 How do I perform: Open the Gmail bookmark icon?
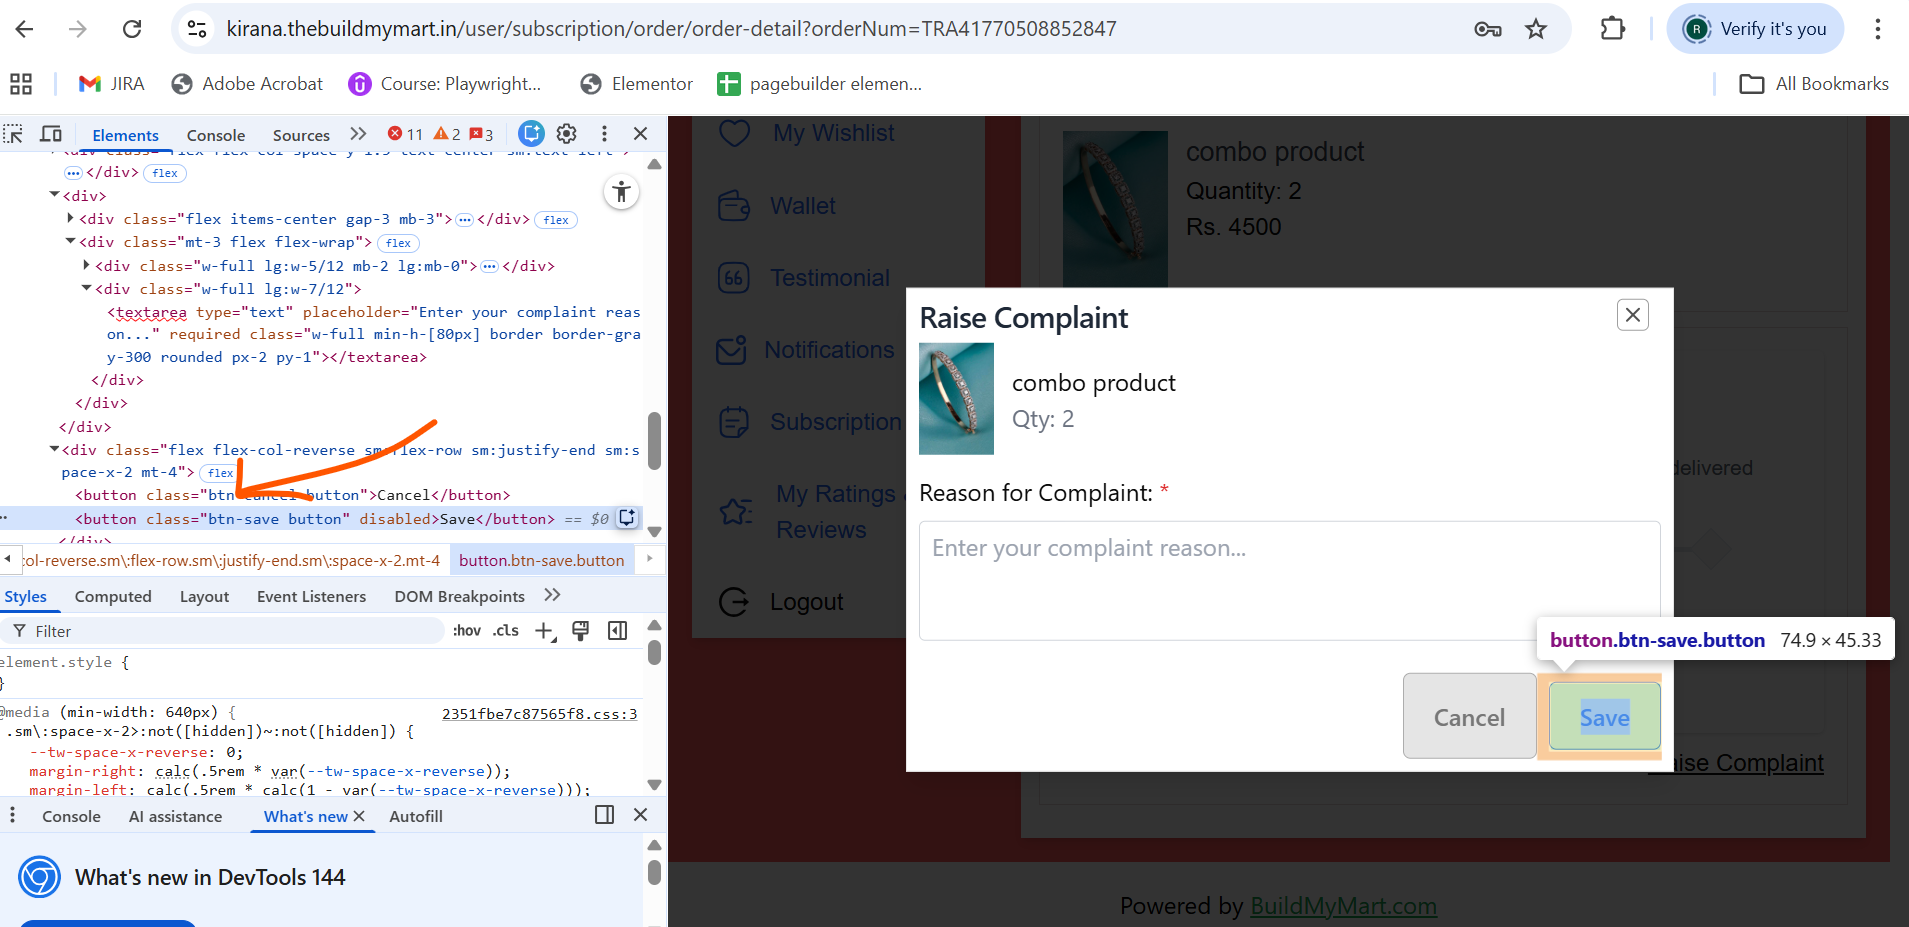click(x=90, y=84)
